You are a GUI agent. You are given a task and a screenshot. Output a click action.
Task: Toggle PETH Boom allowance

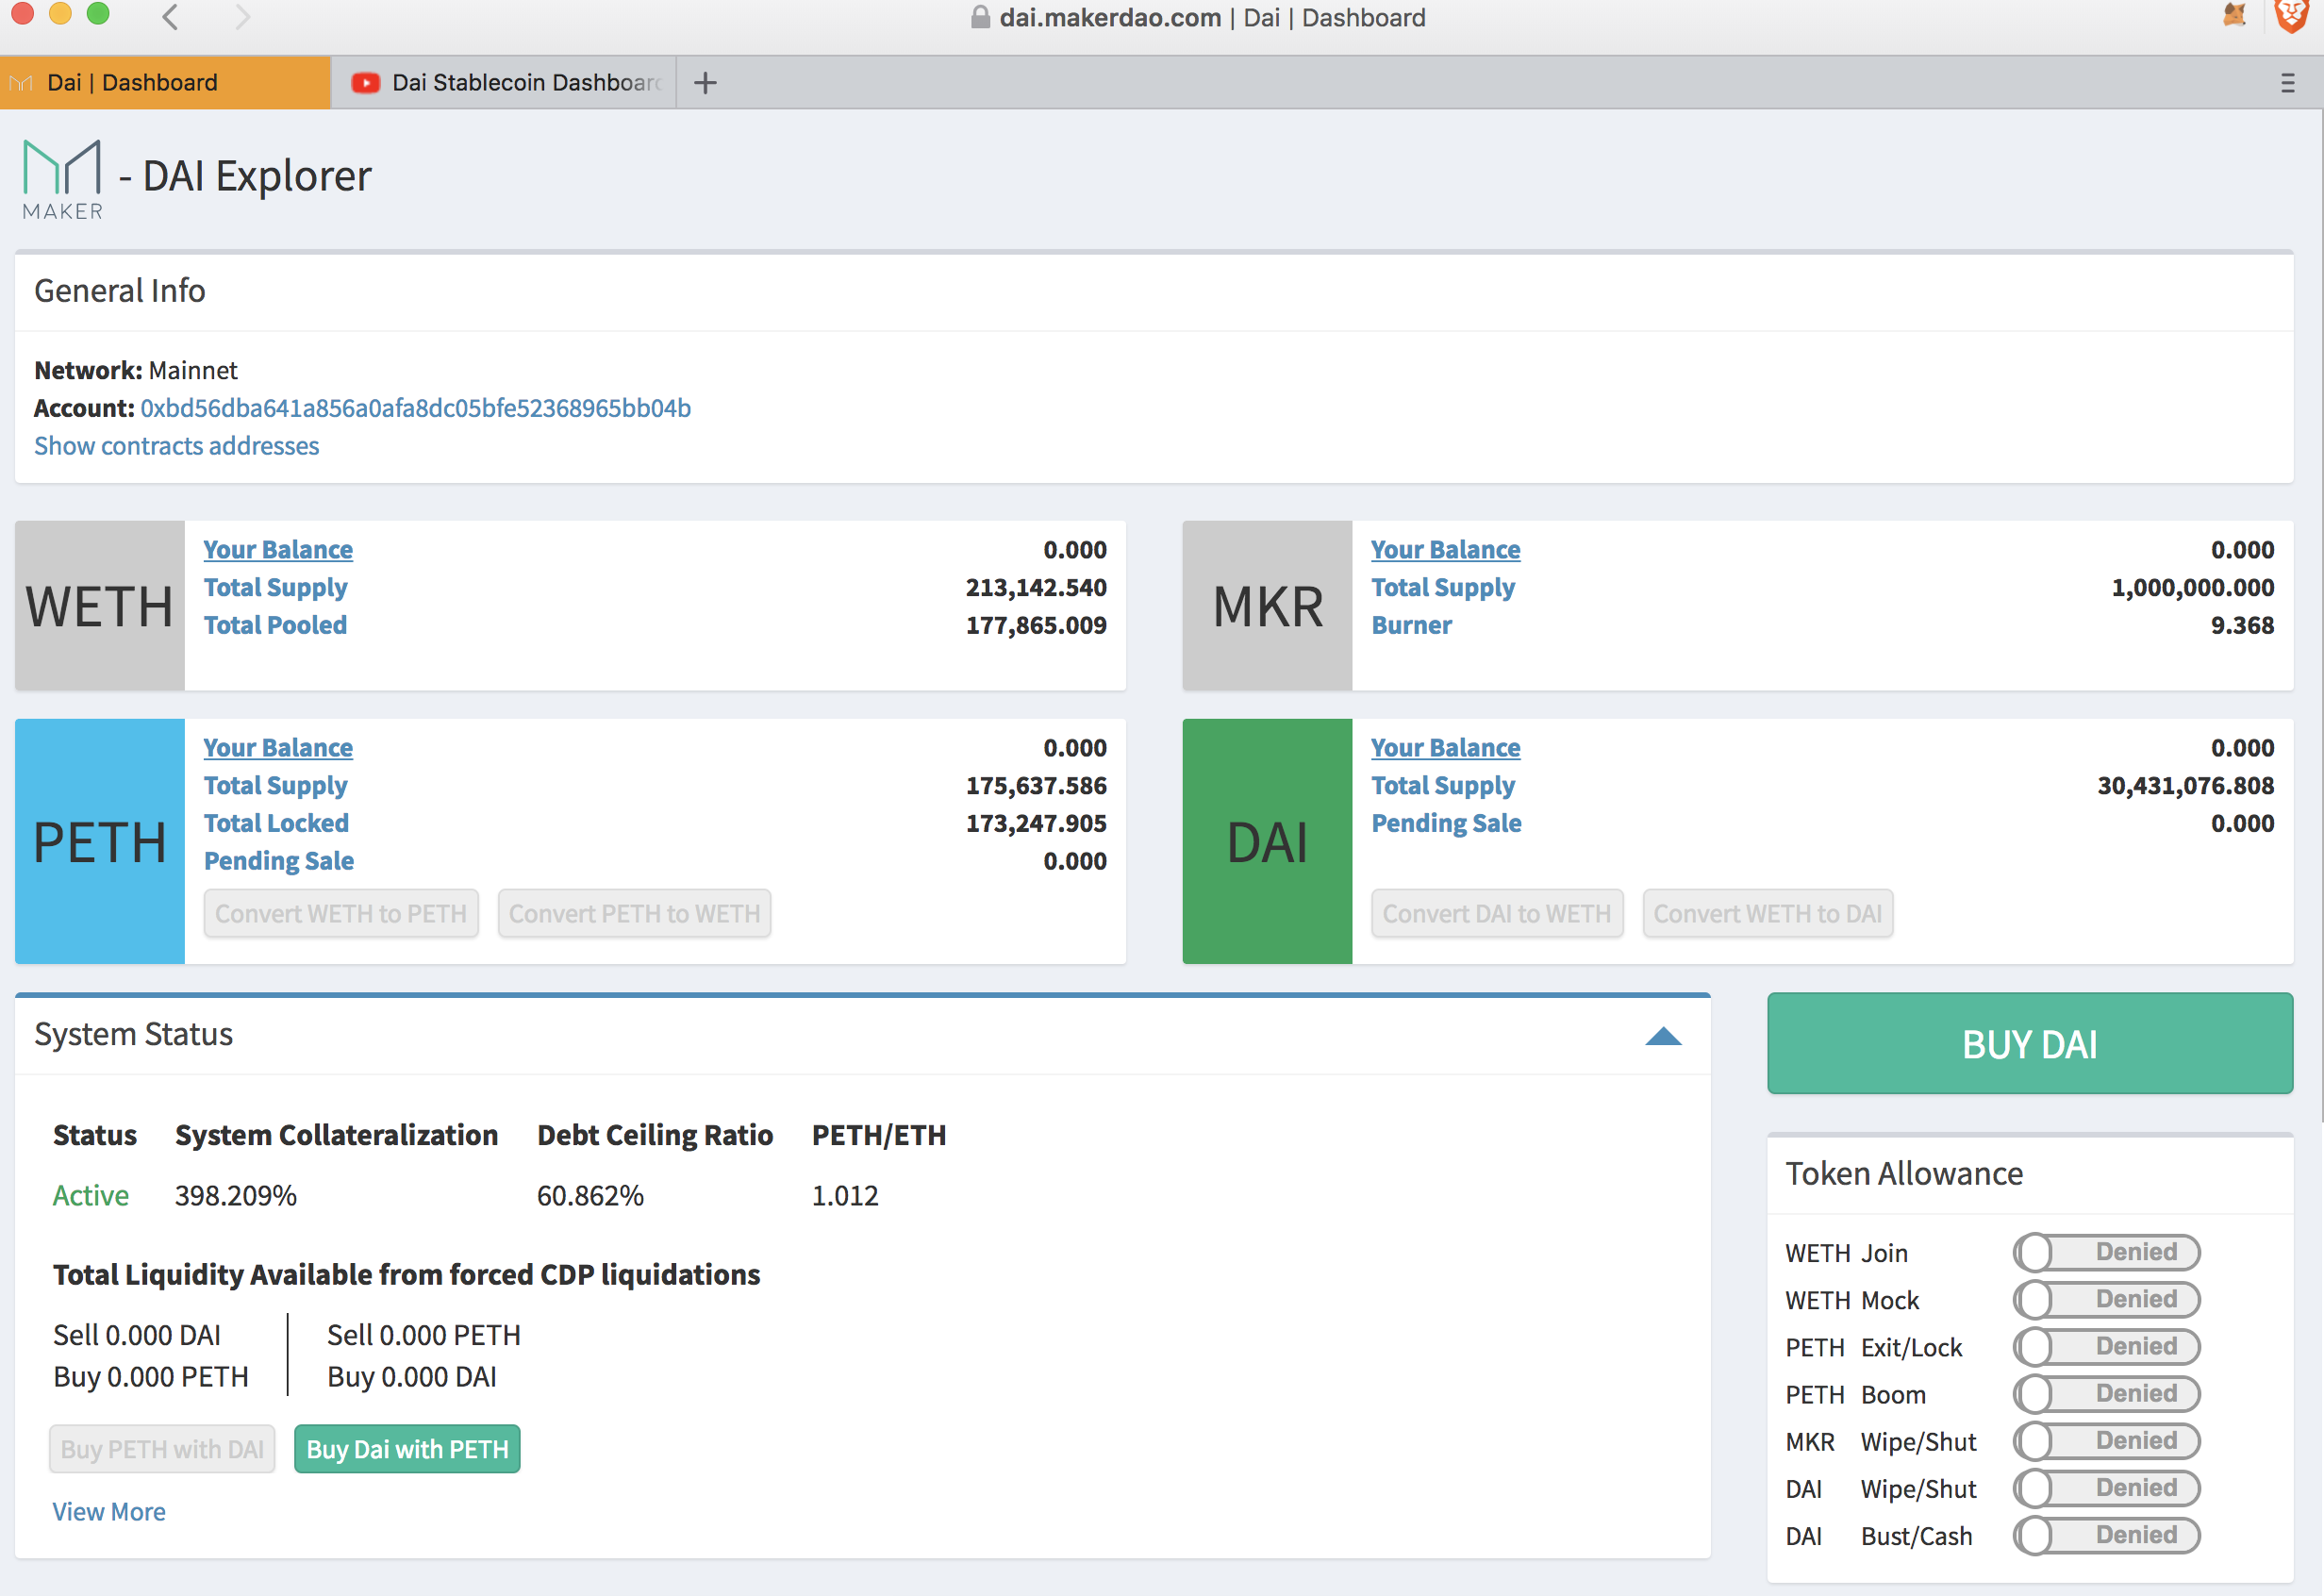[2106, 1393]
